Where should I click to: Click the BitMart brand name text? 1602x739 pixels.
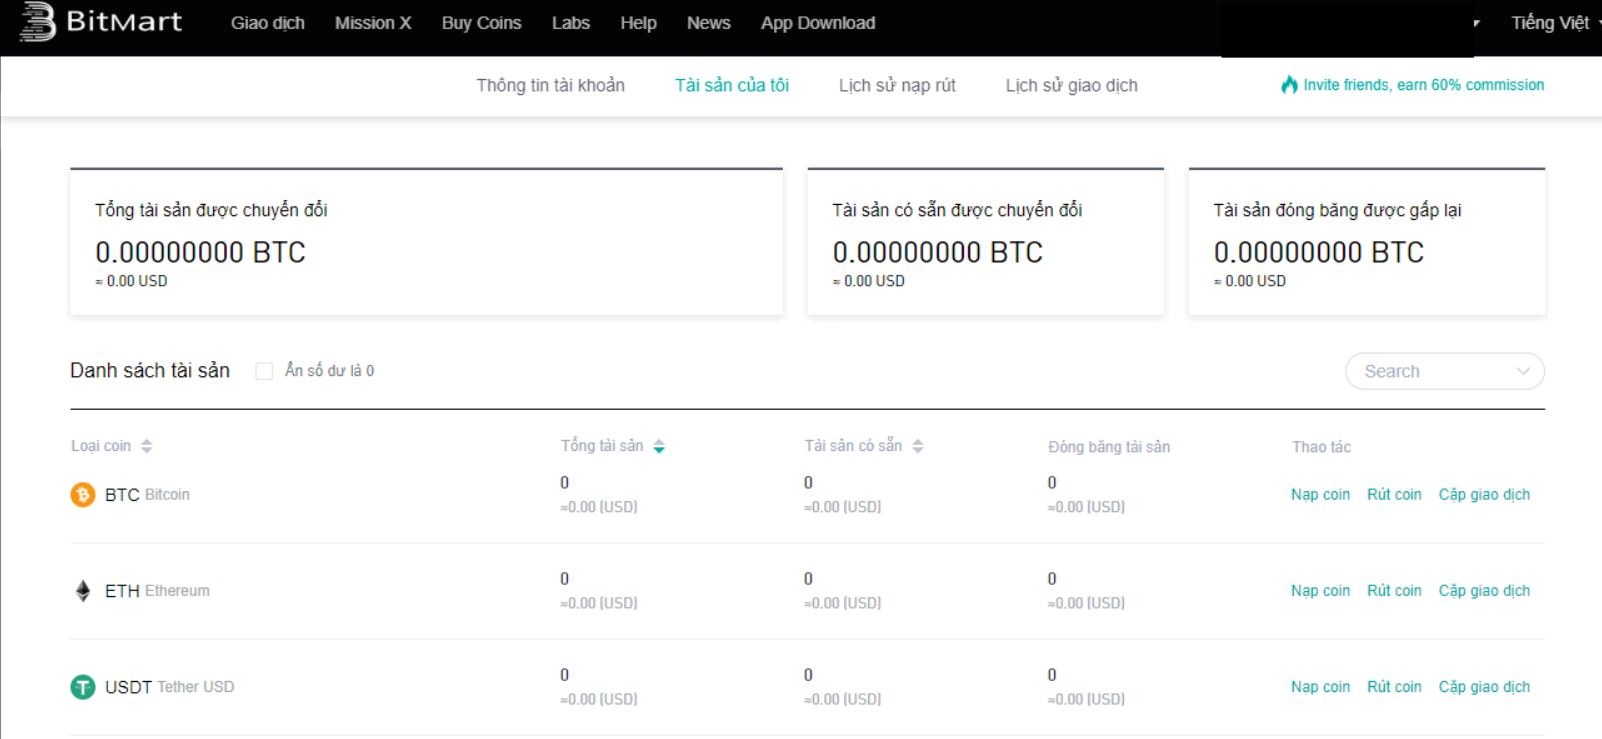click(x=124, y=21)
